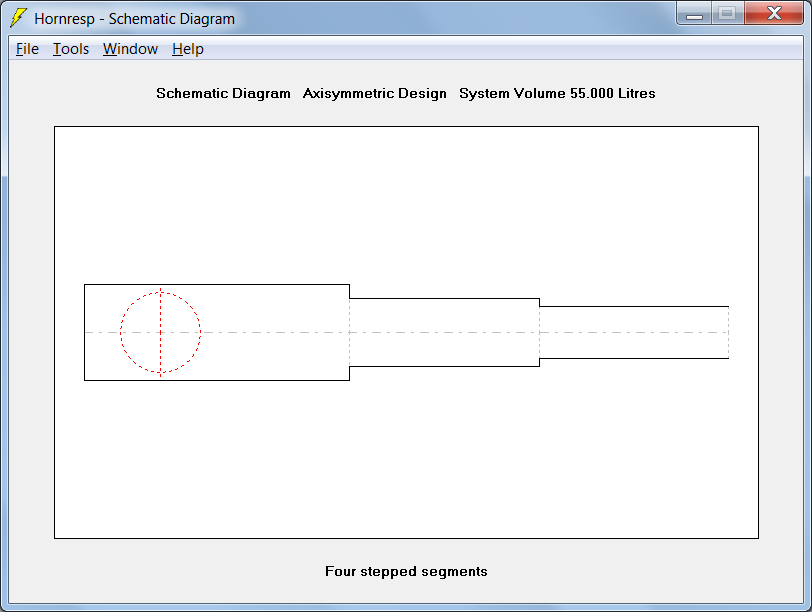Close the Hornresp Schematic Diagram window
812x612 pixels.
[x=774, y=14]
